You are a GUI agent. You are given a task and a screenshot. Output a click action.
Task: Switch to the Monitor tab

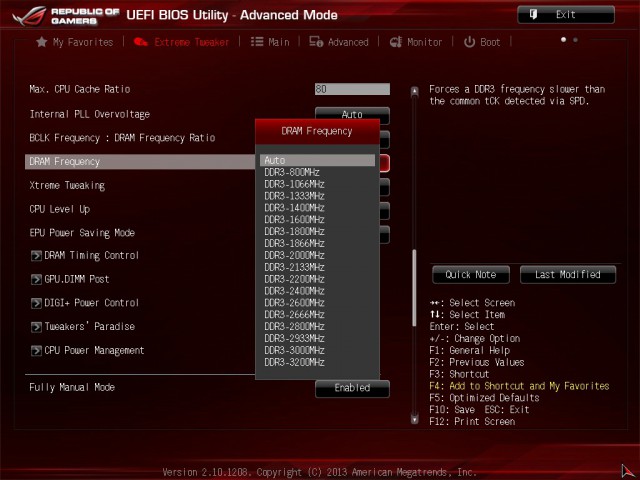(x=416, y=42)
